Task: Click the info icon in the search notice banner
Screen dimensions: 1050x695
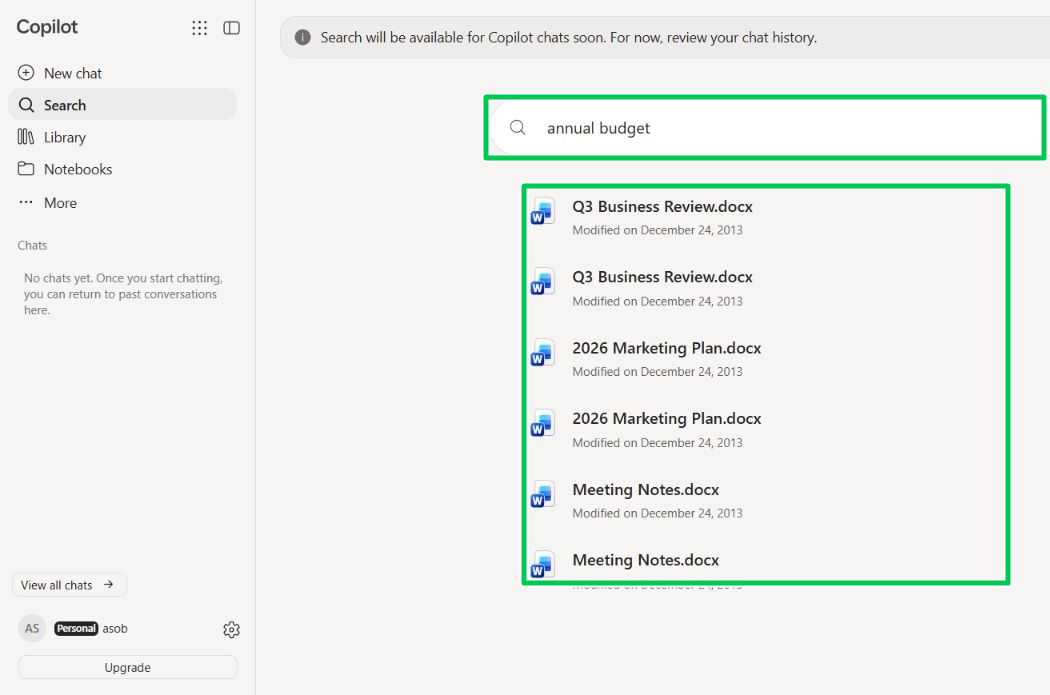Action: click(x=303, y=37)
